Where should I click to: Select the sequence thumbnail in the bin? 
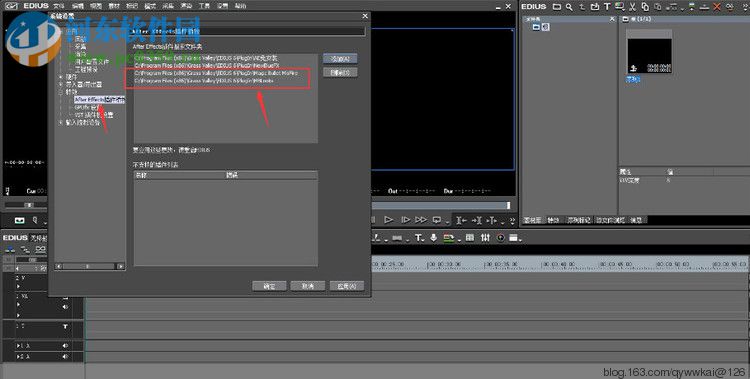[x=649, y=52]
